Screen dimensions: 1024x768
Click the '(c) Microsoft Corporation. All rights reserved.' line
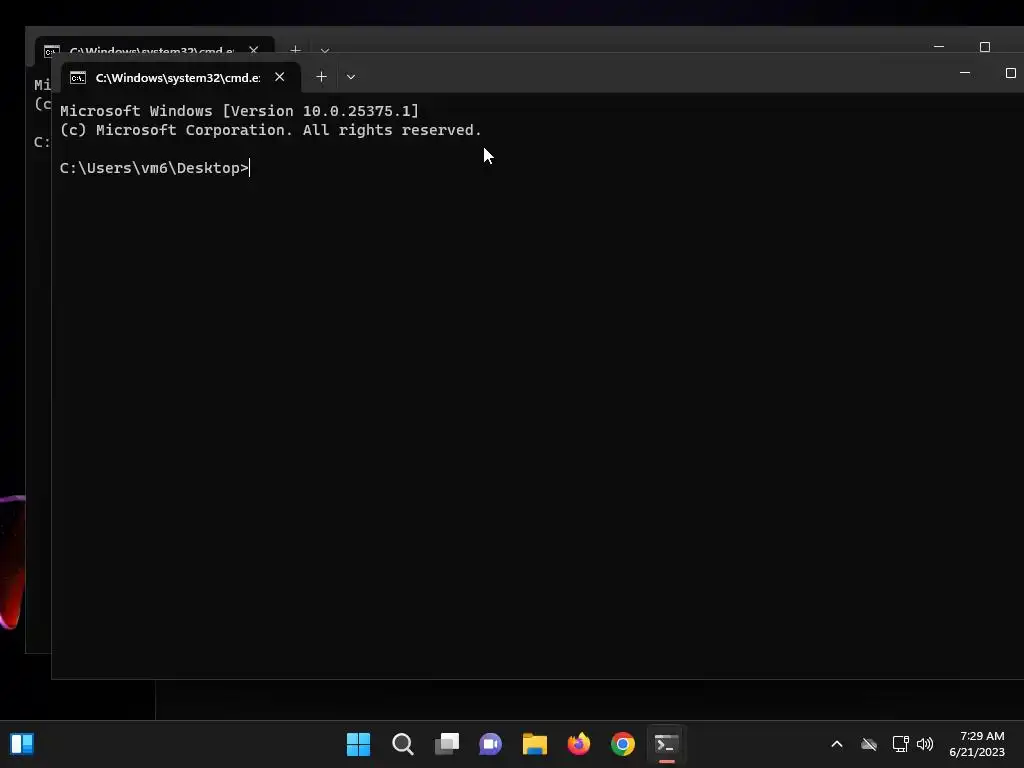[270, 130]
